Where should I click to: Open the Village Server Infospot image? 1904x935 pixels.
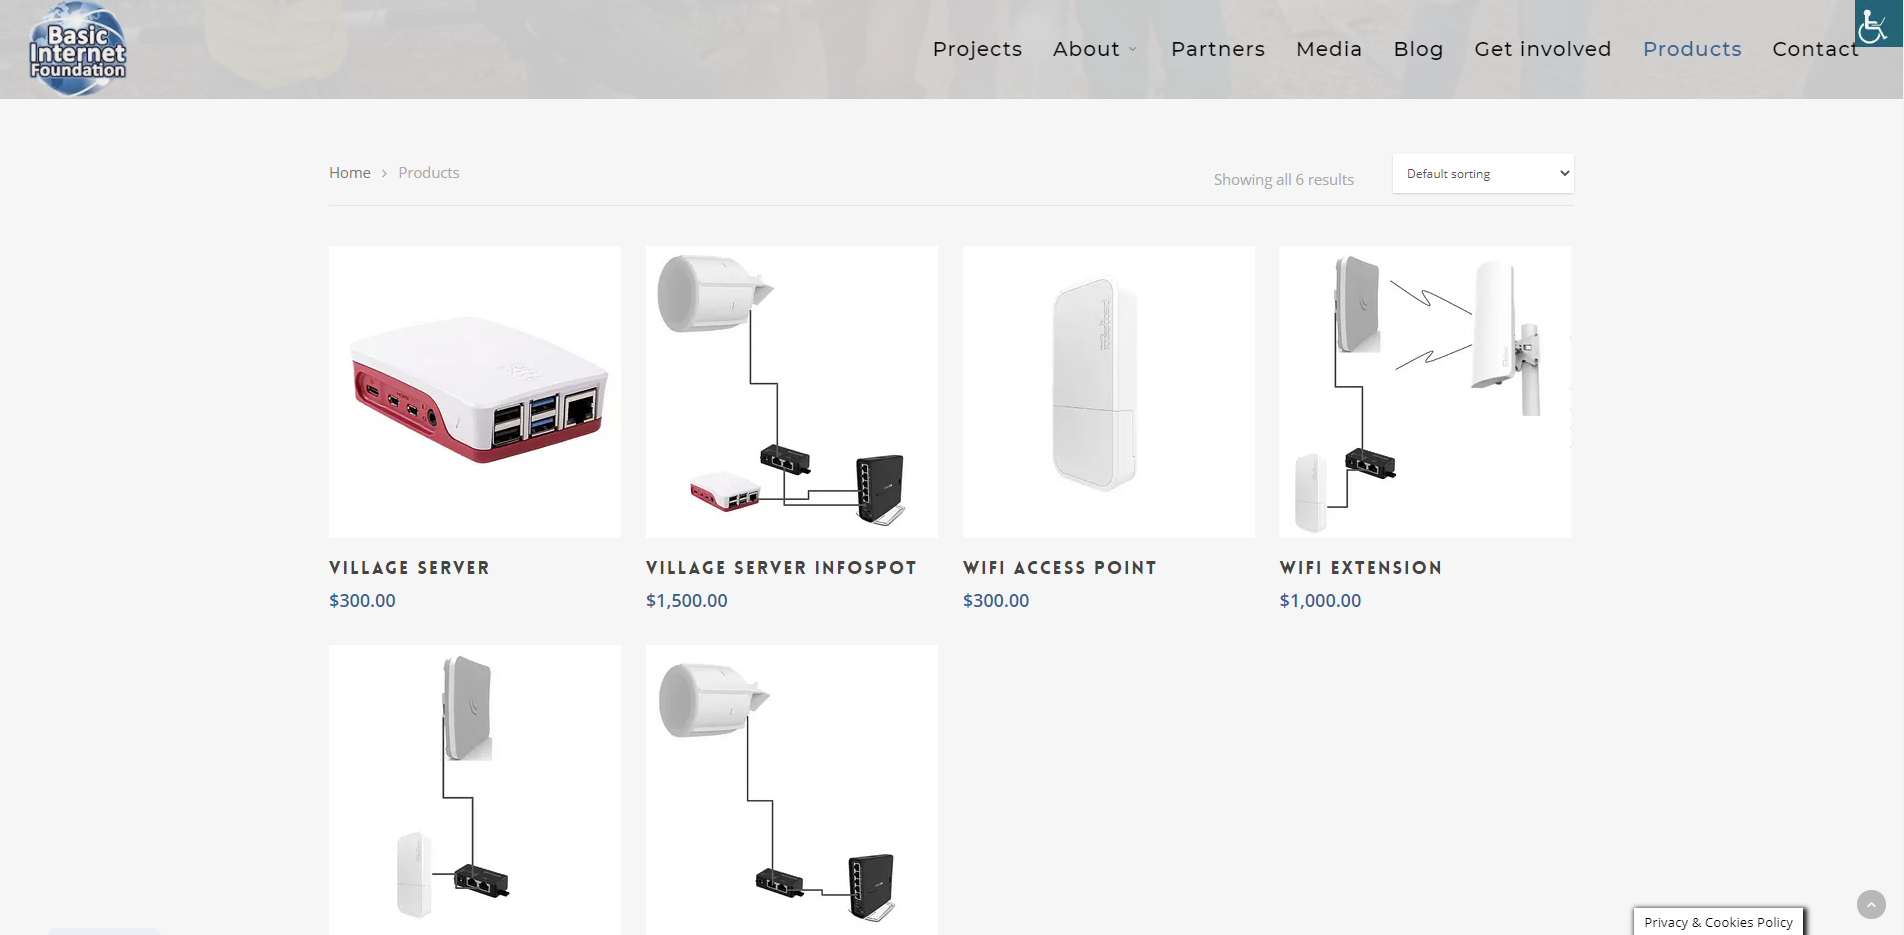click(x=792, y=392)
